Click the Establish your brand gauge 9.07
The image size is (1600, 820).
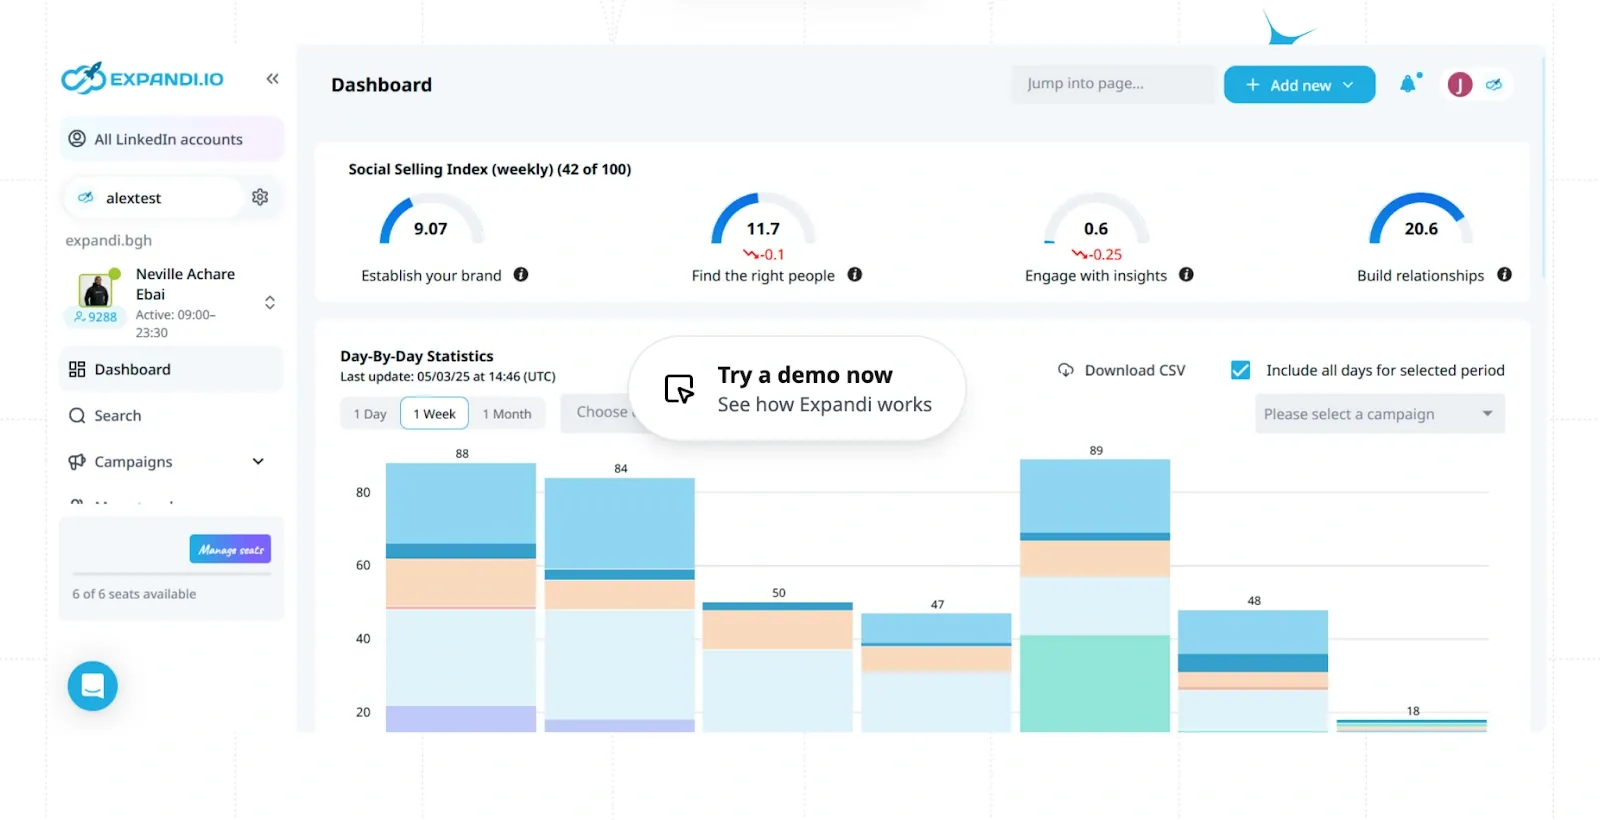coord(431,220)
